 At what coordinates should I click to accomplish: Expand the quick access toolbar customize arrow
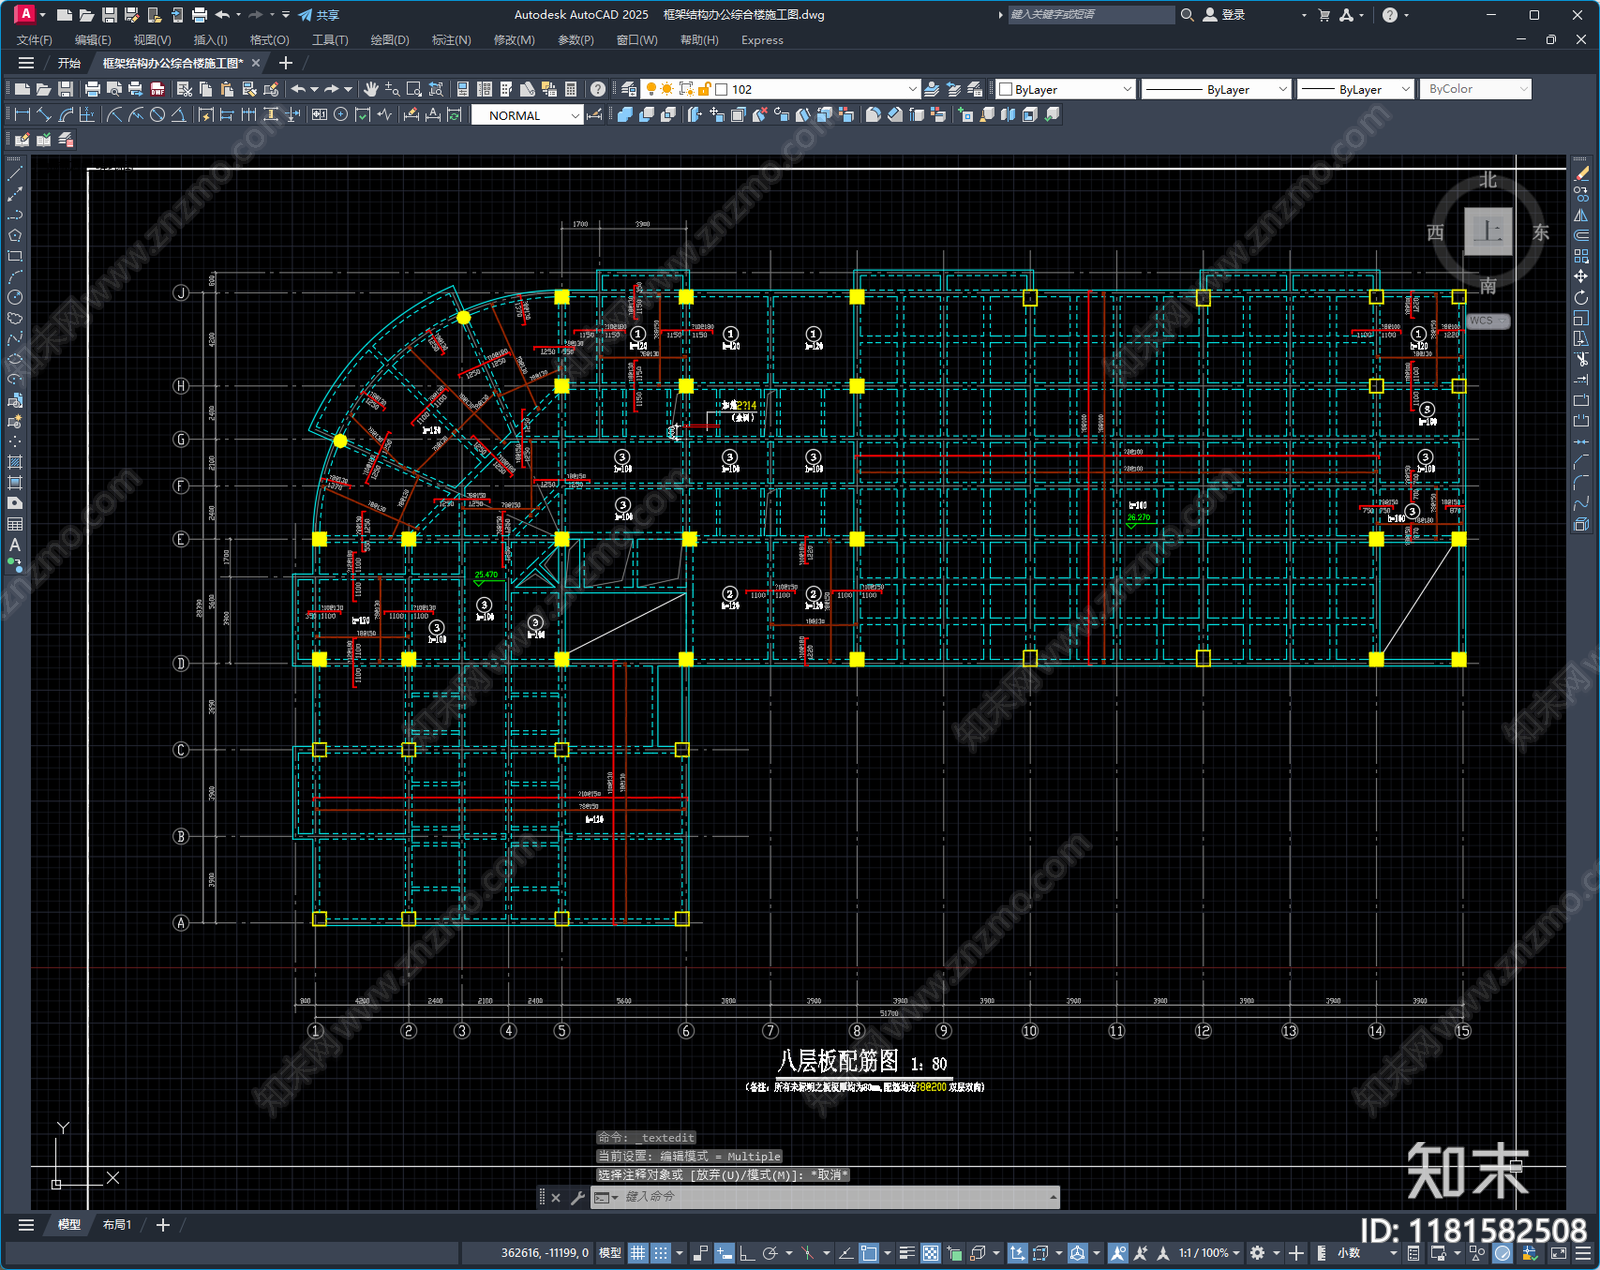click(x=286, y=15)
